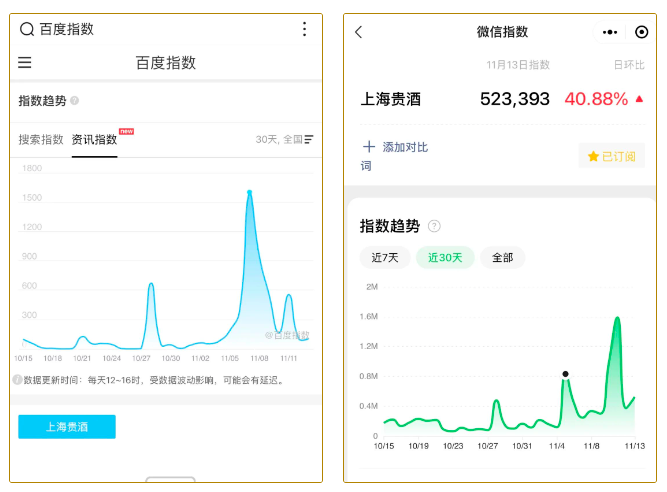Open the WeChat mini-program more options dots

[x=610, y=32]
